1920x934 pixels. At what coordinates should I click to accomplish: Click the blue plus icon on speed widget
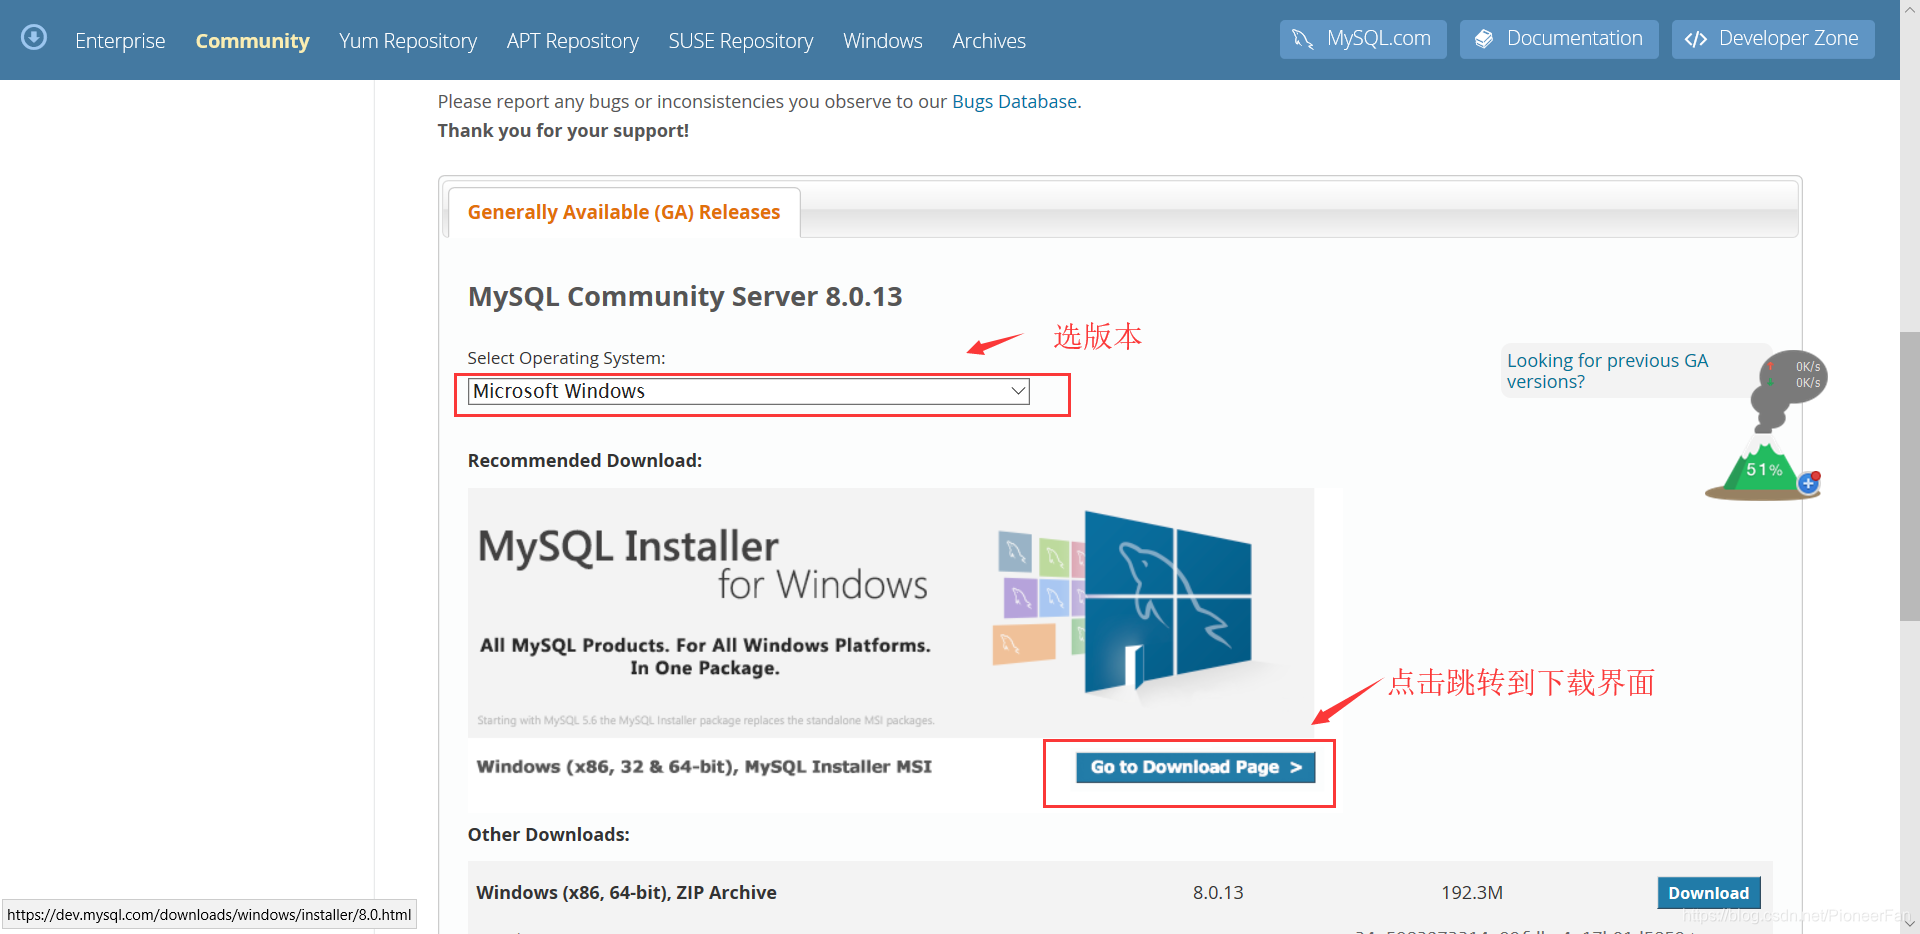pyautogui.click(x=1808, y=484)
